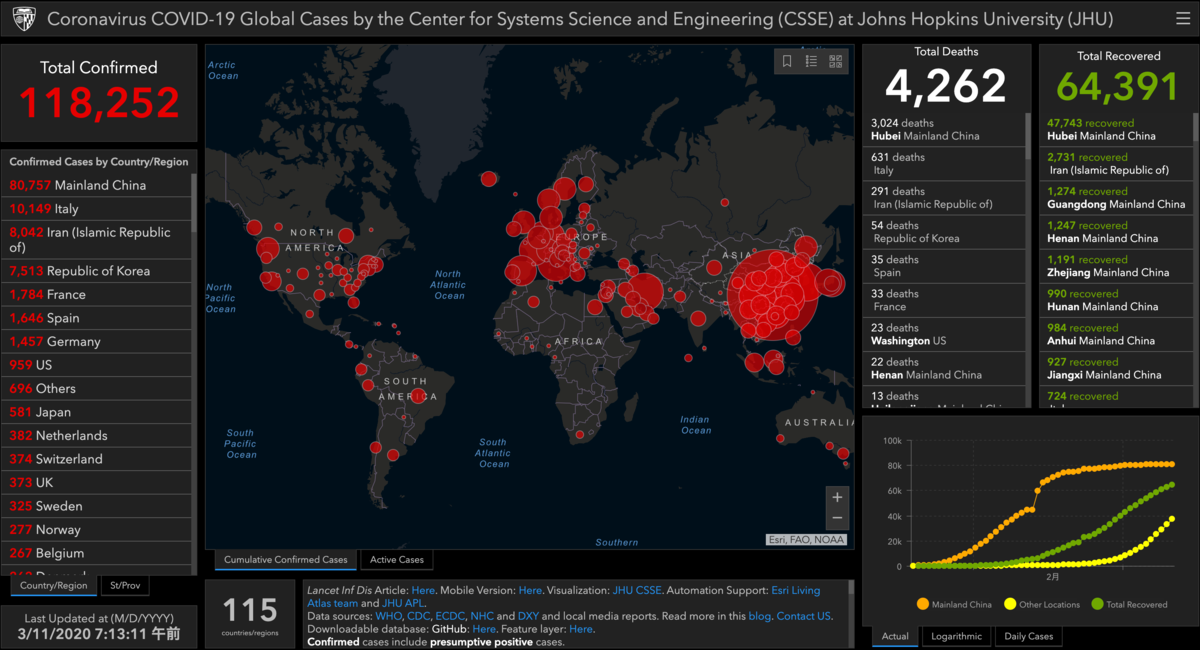This screenshot has width=1200, height=650.
Task: Select '267 Belgium' in confirmed list
Action: (98, 553)
